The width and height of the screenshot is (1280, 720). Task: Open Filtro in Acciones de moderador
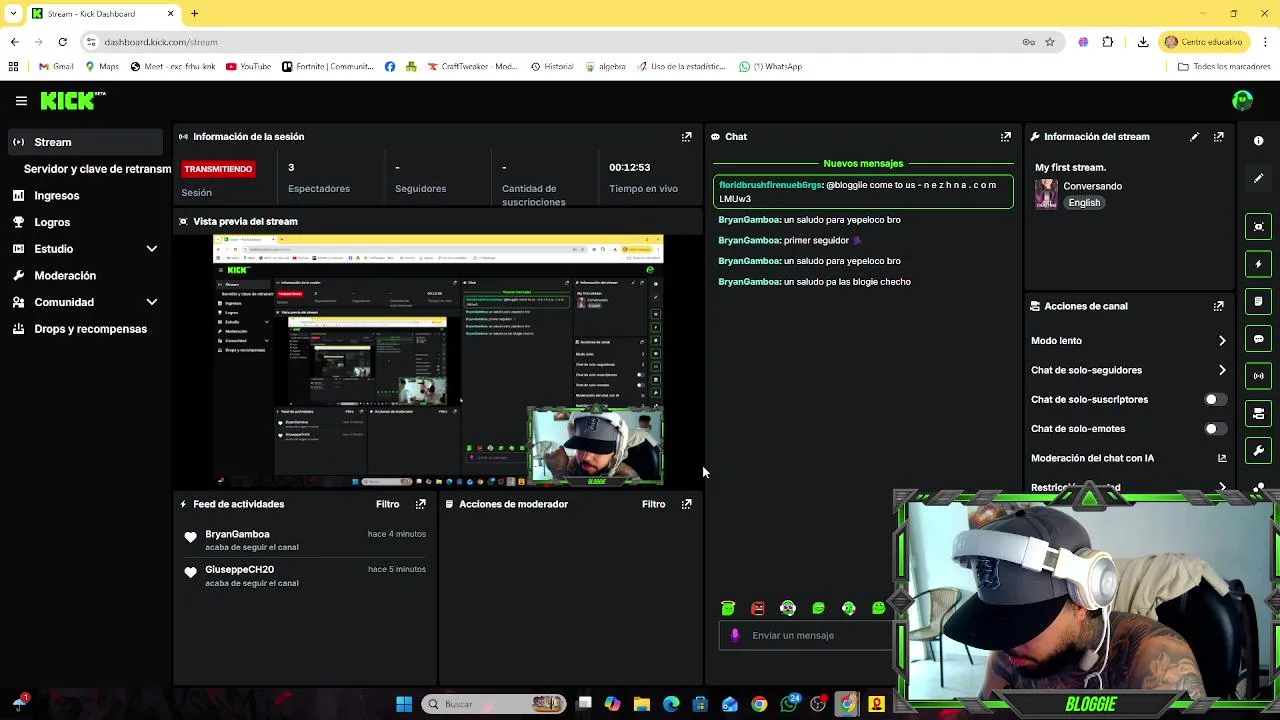[654, 504]
